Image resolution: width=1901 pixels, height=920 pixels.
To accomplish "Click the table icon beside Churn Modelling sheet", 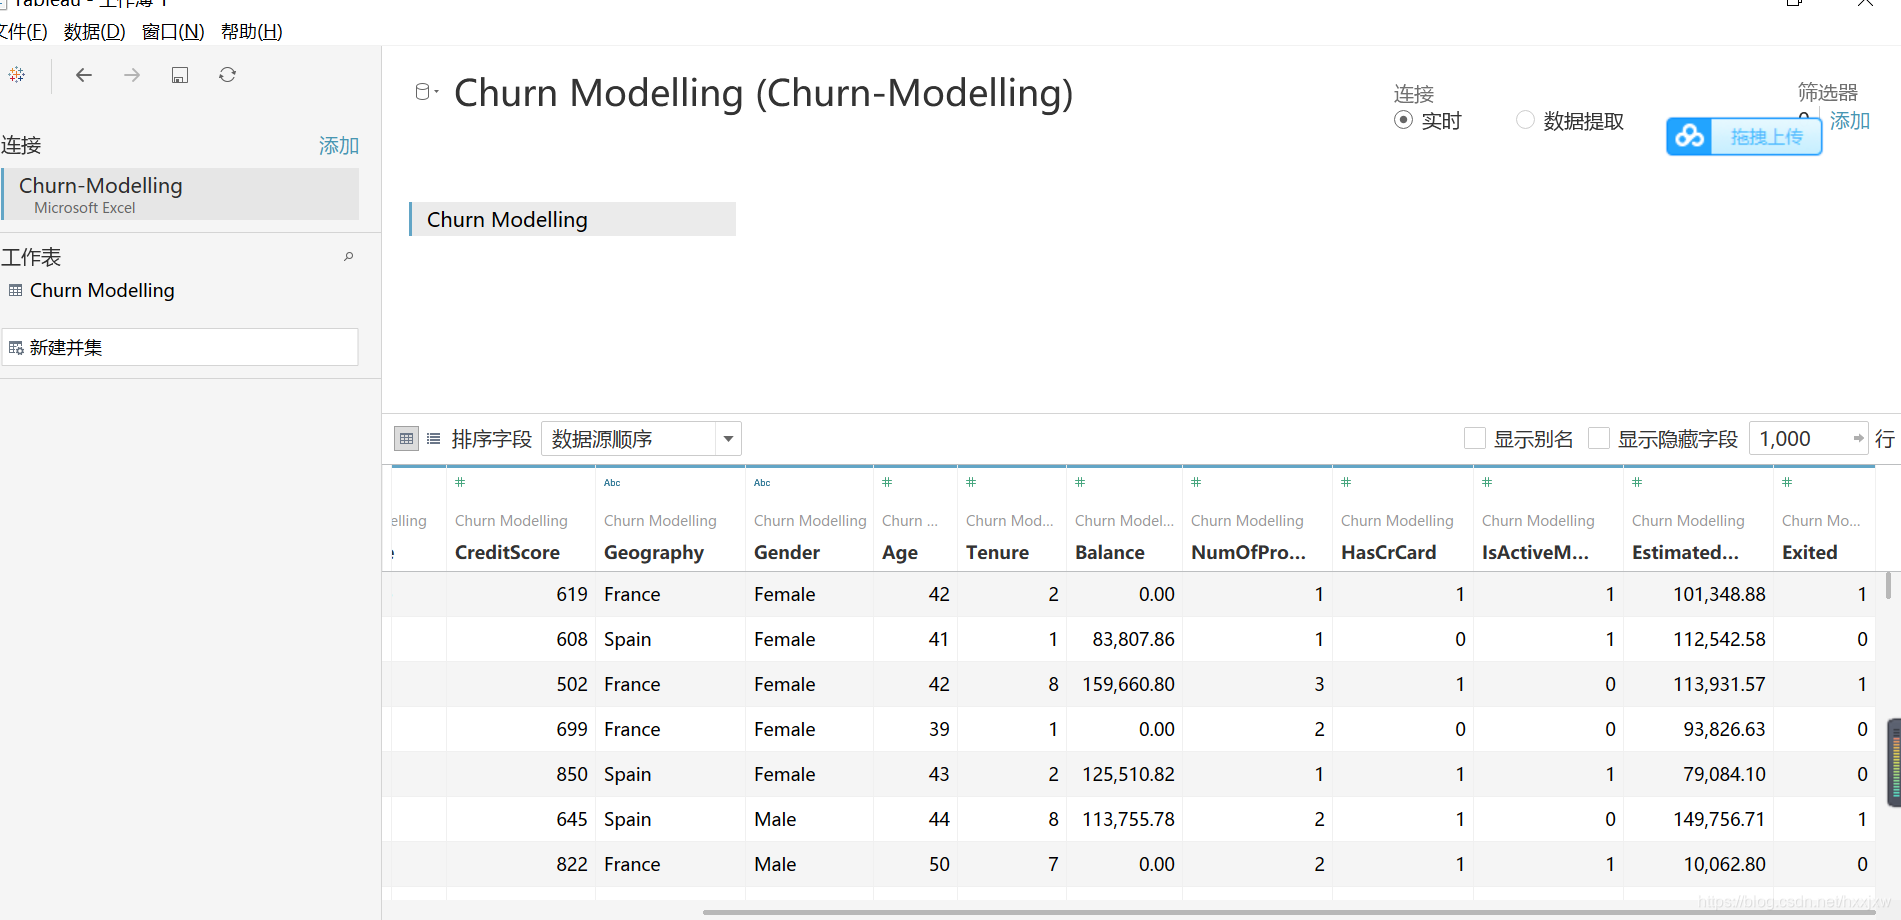I will [x=15, y=290].
